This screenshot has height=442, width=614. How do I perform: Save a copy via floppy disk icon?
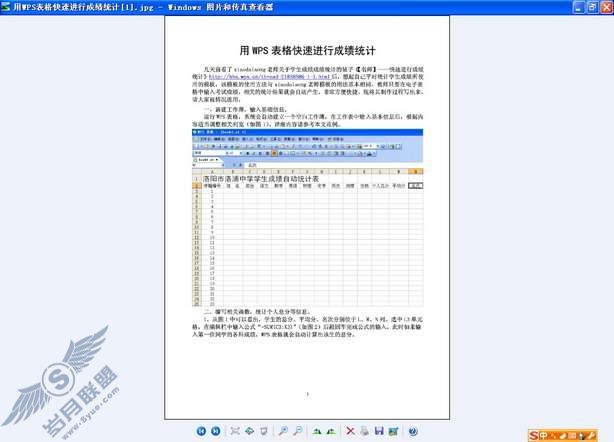pos(379,431)
